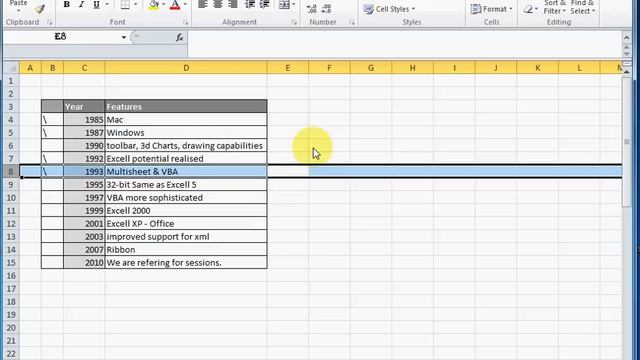Click 'We are refering for sessions.' cell
Screen dimensions: 640x360
[186, 262]
